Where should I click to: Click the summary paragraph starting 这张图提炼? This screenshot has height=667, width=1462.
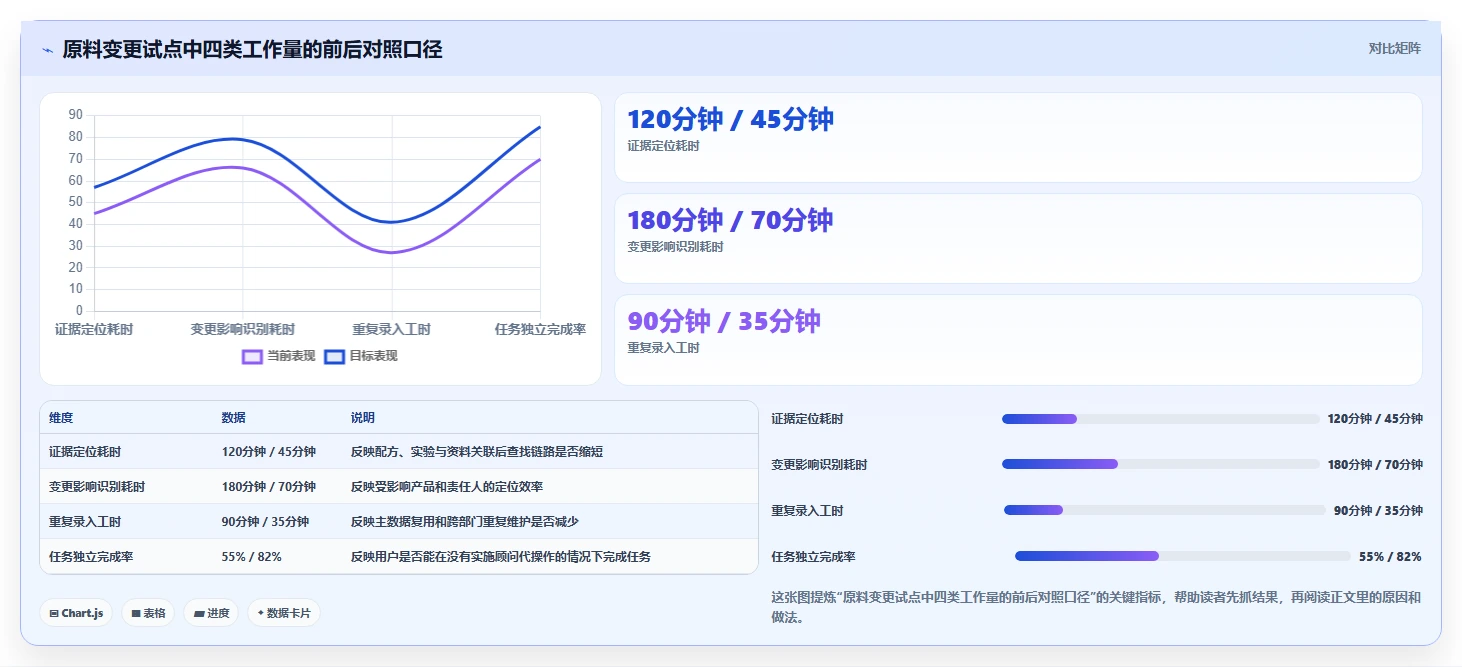click(x=1096, y=607)
